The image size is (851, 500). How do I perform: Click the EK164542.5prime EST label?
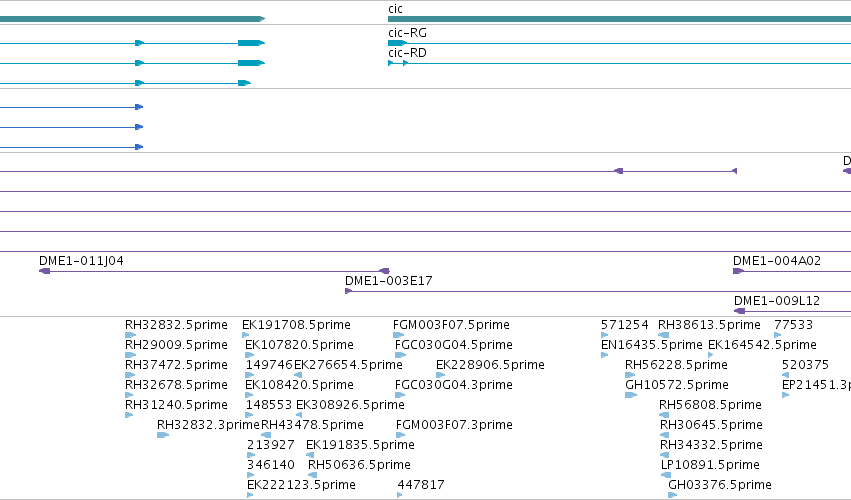[x=763, y=345]
